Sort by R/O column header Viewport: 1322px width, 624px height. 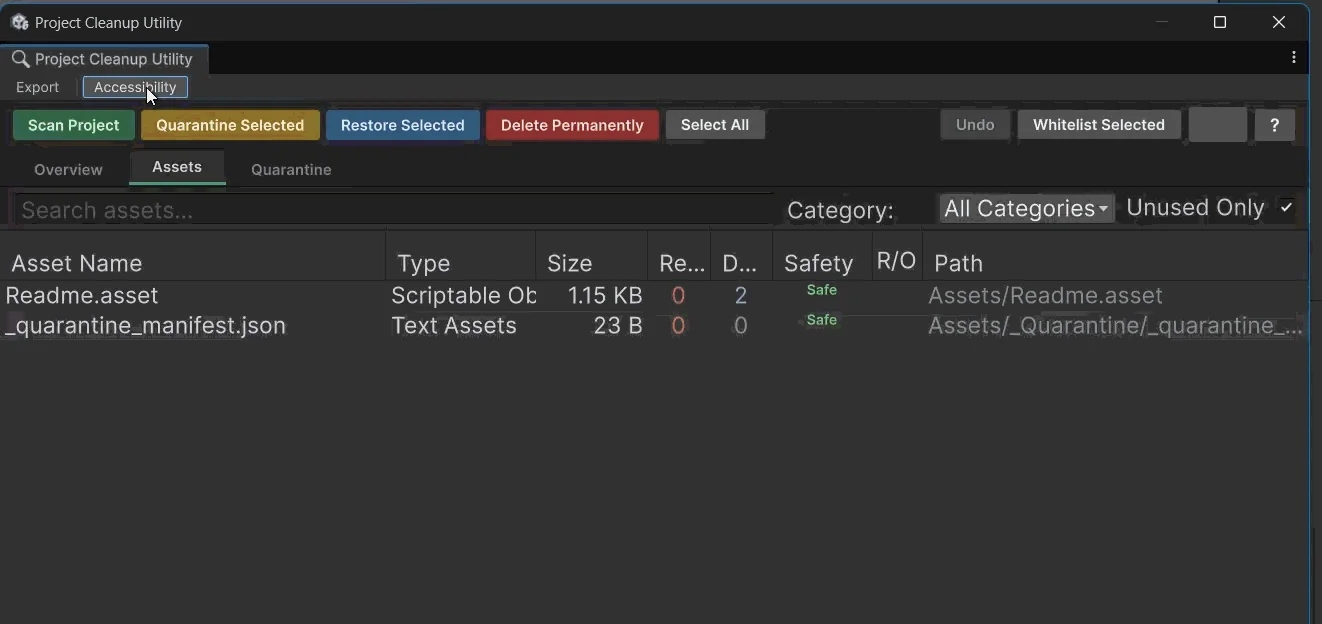[x=897, y=261]
